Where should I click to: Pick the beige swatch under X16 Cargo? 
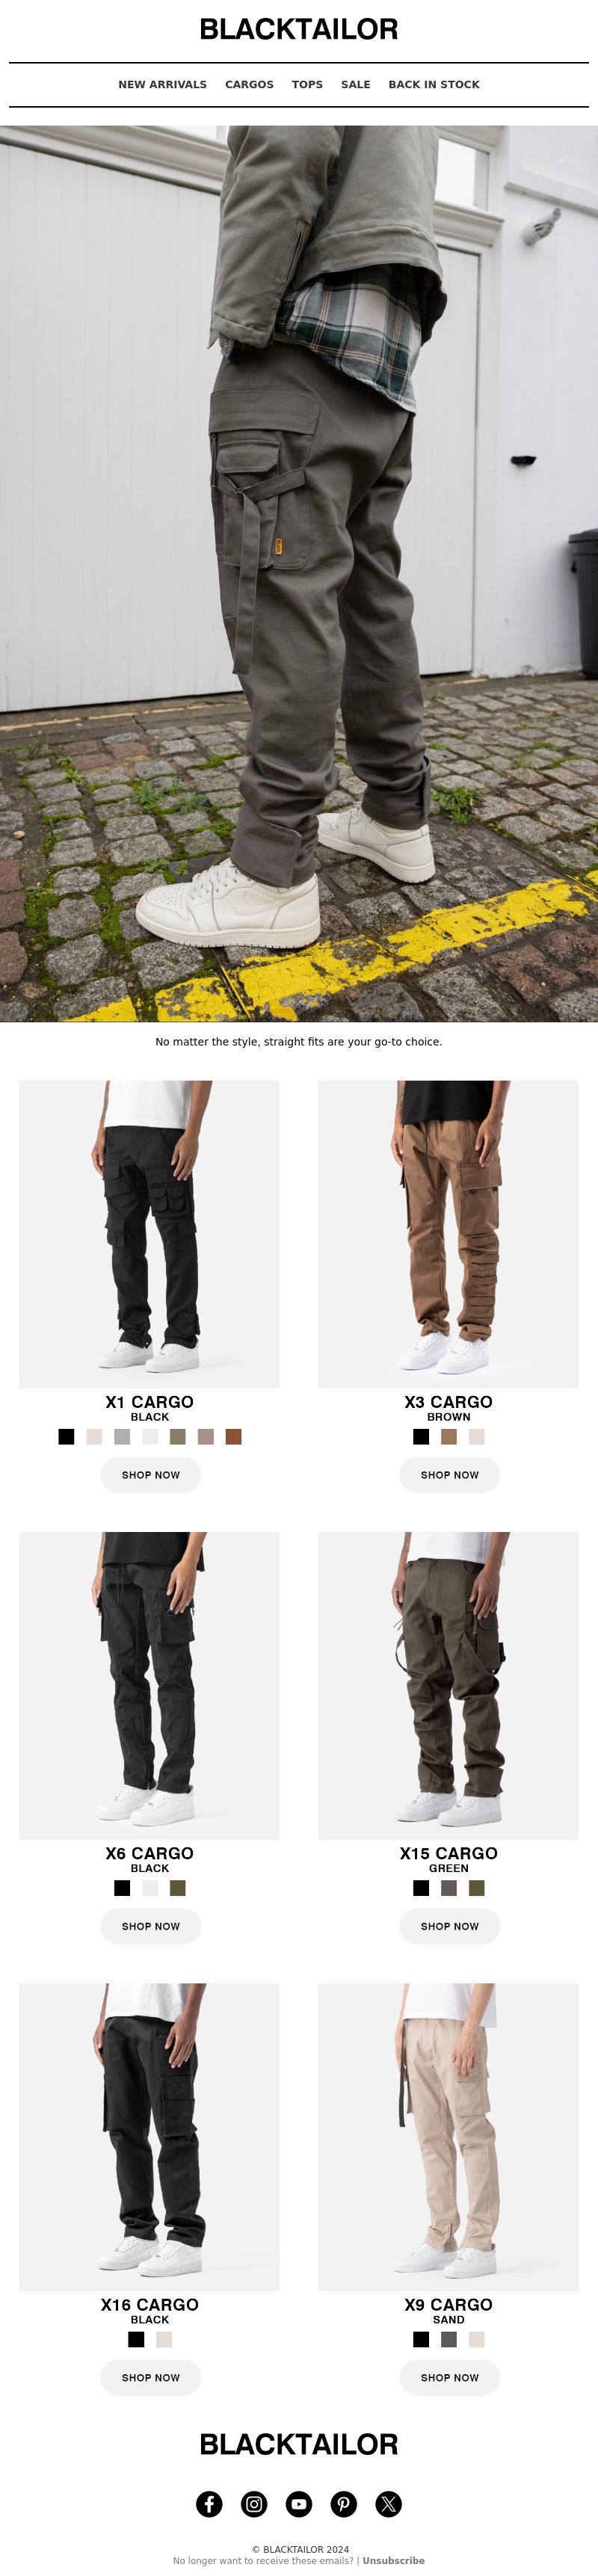164,2339
